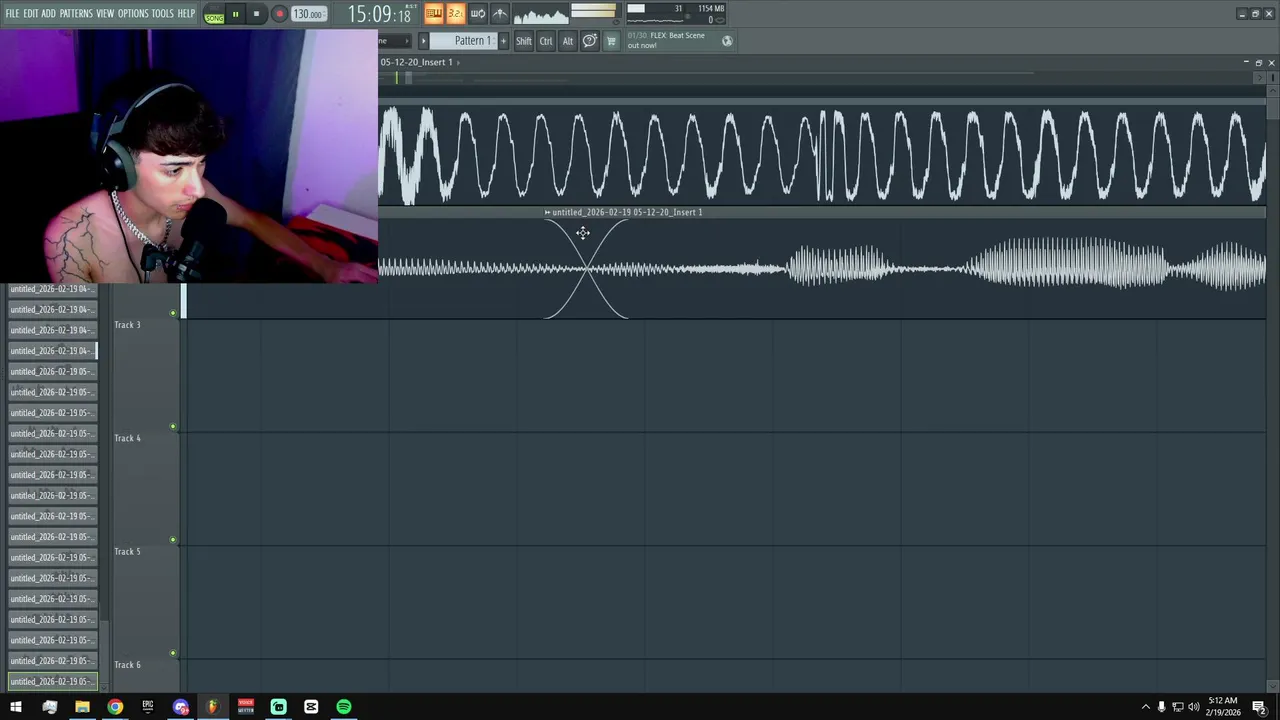
Task: Toggle the 3-2-1 recording countdown icon
Action: [456, 14]
